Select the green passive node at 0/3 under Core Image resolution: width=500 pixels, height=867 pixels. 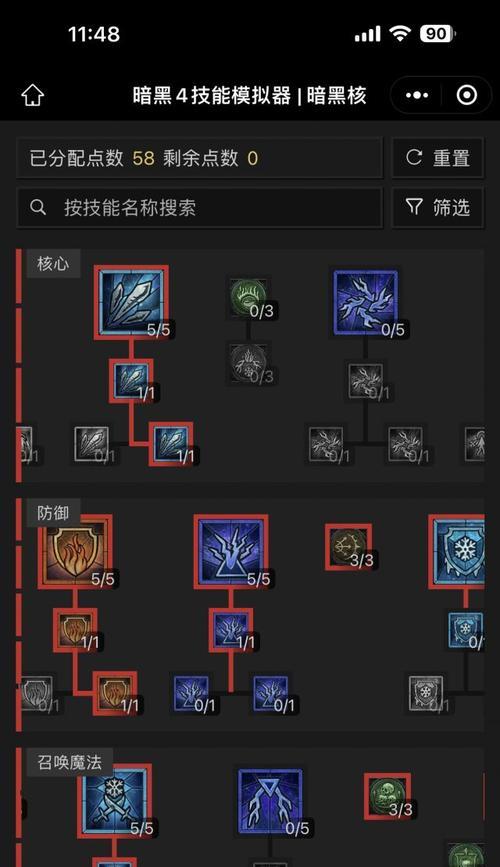tap(248, 297)
